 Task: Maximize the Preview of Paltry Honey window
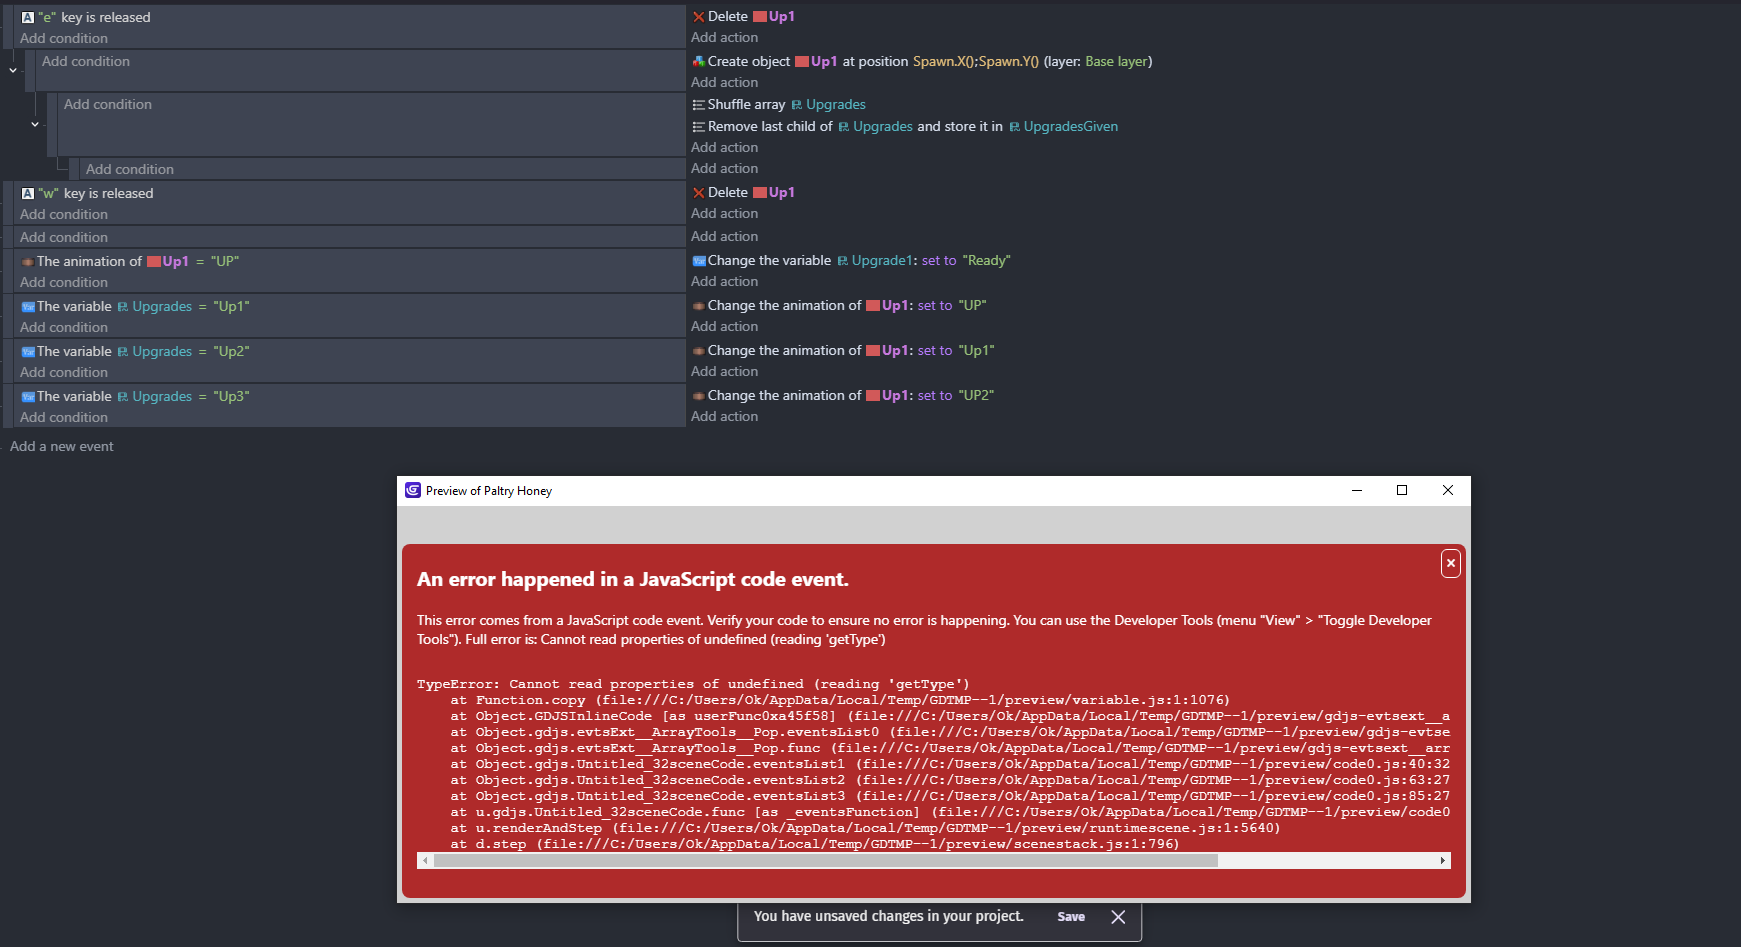tap(1401, 490)
